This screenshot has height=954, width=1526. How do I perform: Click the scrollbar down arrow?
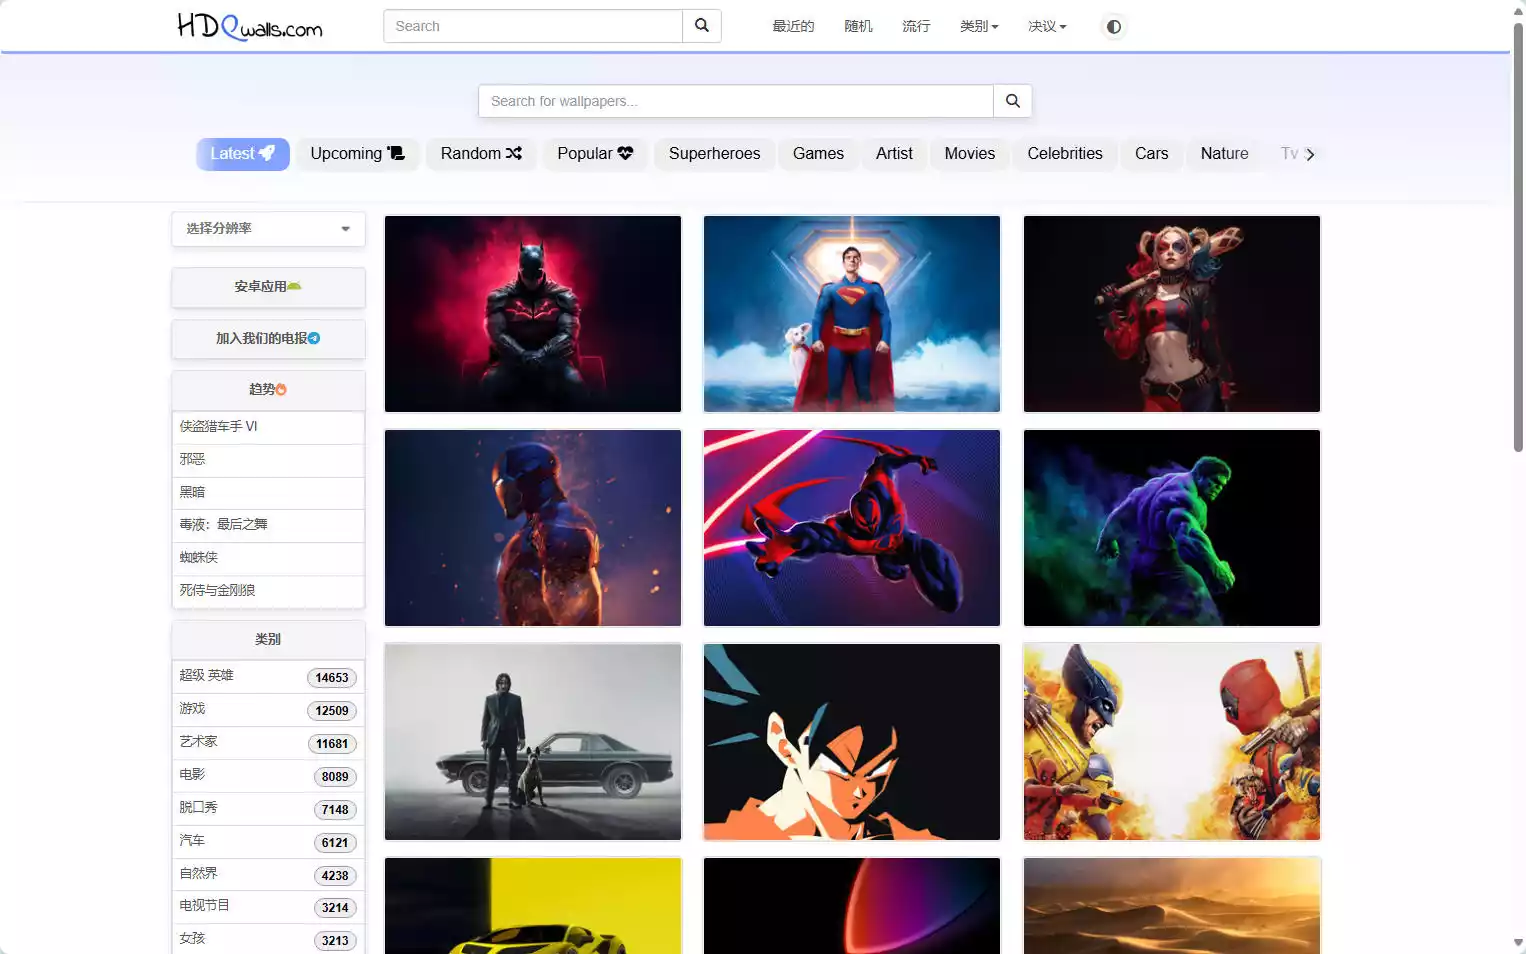tap(1518, 943)
